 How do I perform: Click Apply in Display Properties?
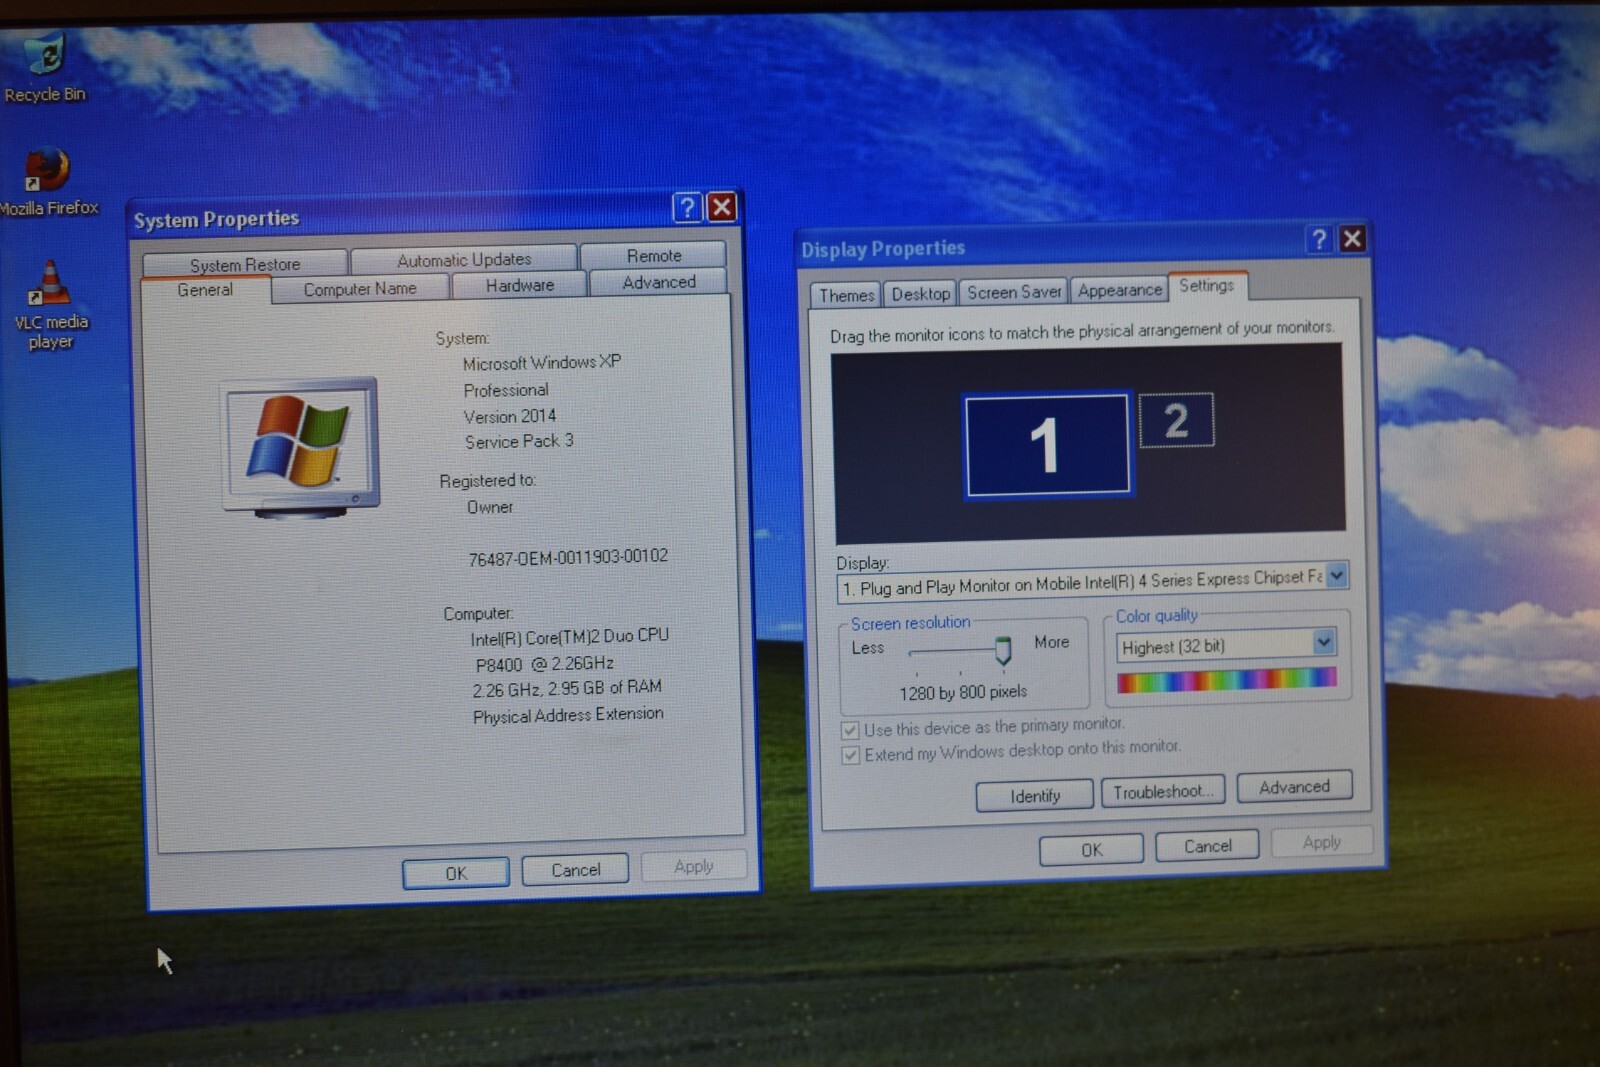1322,842
